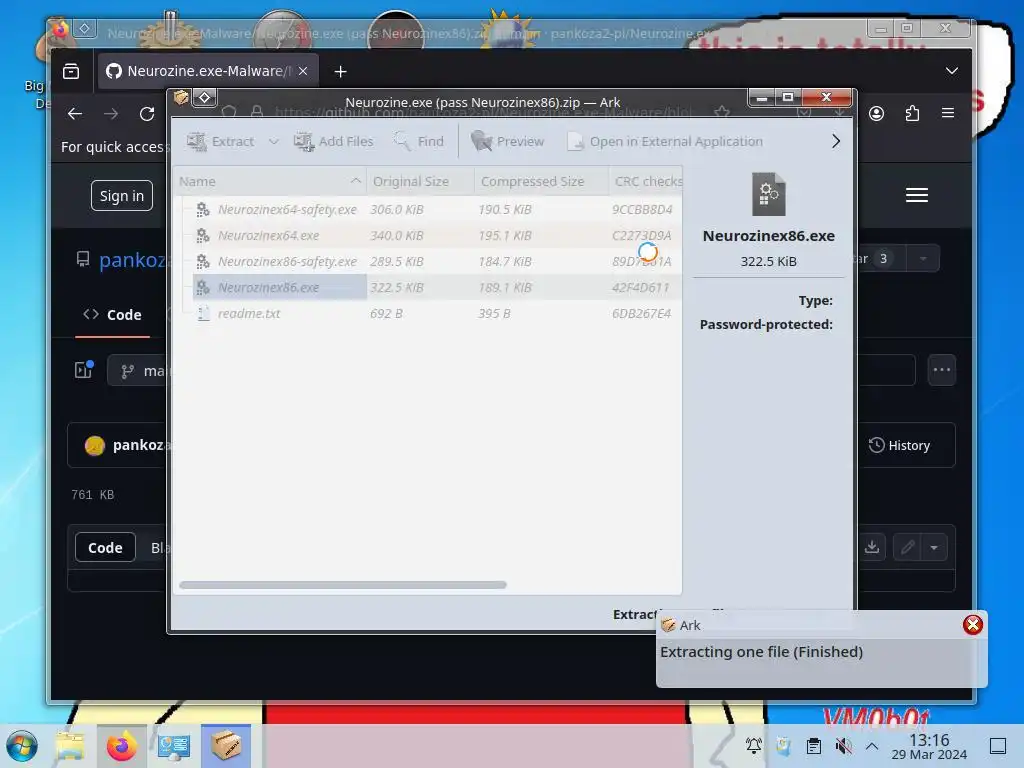
Task: Click the Neurozinex64.exe executable icon
Action: pos(203,236)
